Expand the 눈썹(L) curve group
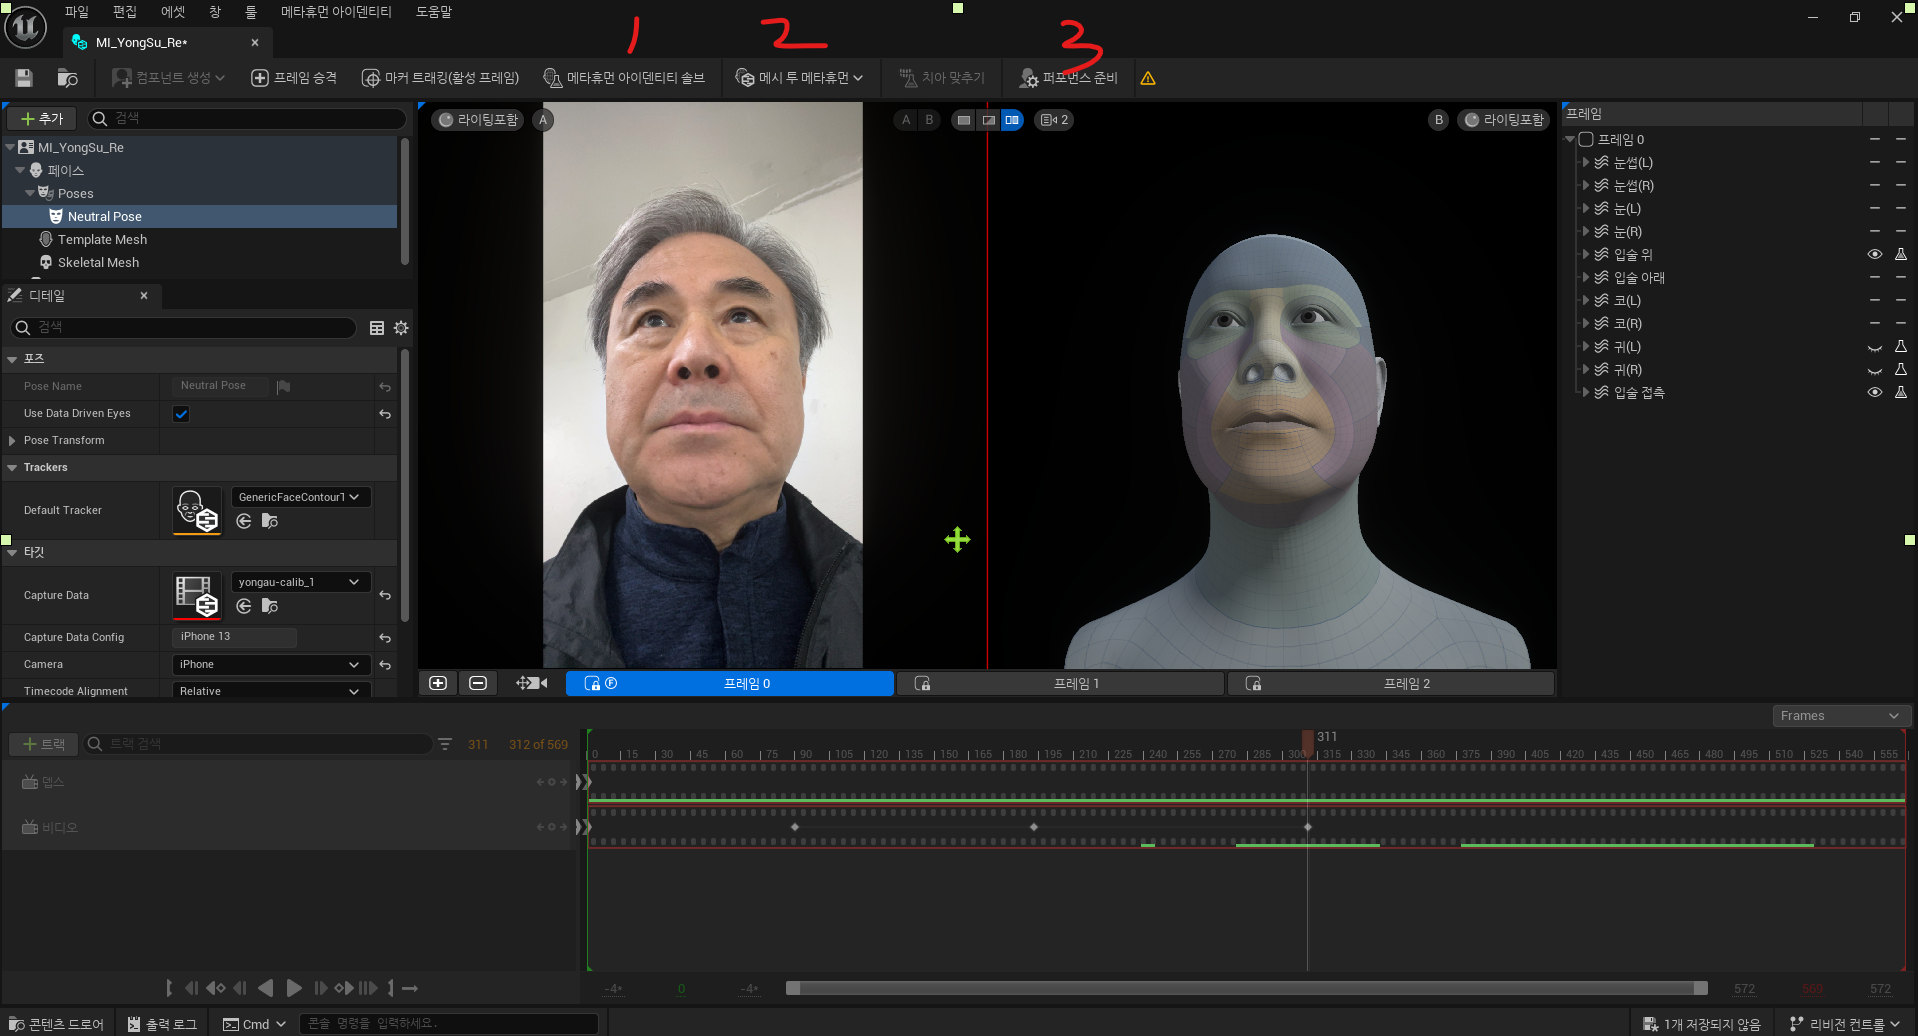Screen dimensions: 1918x1036 (x=1586, y=163)
